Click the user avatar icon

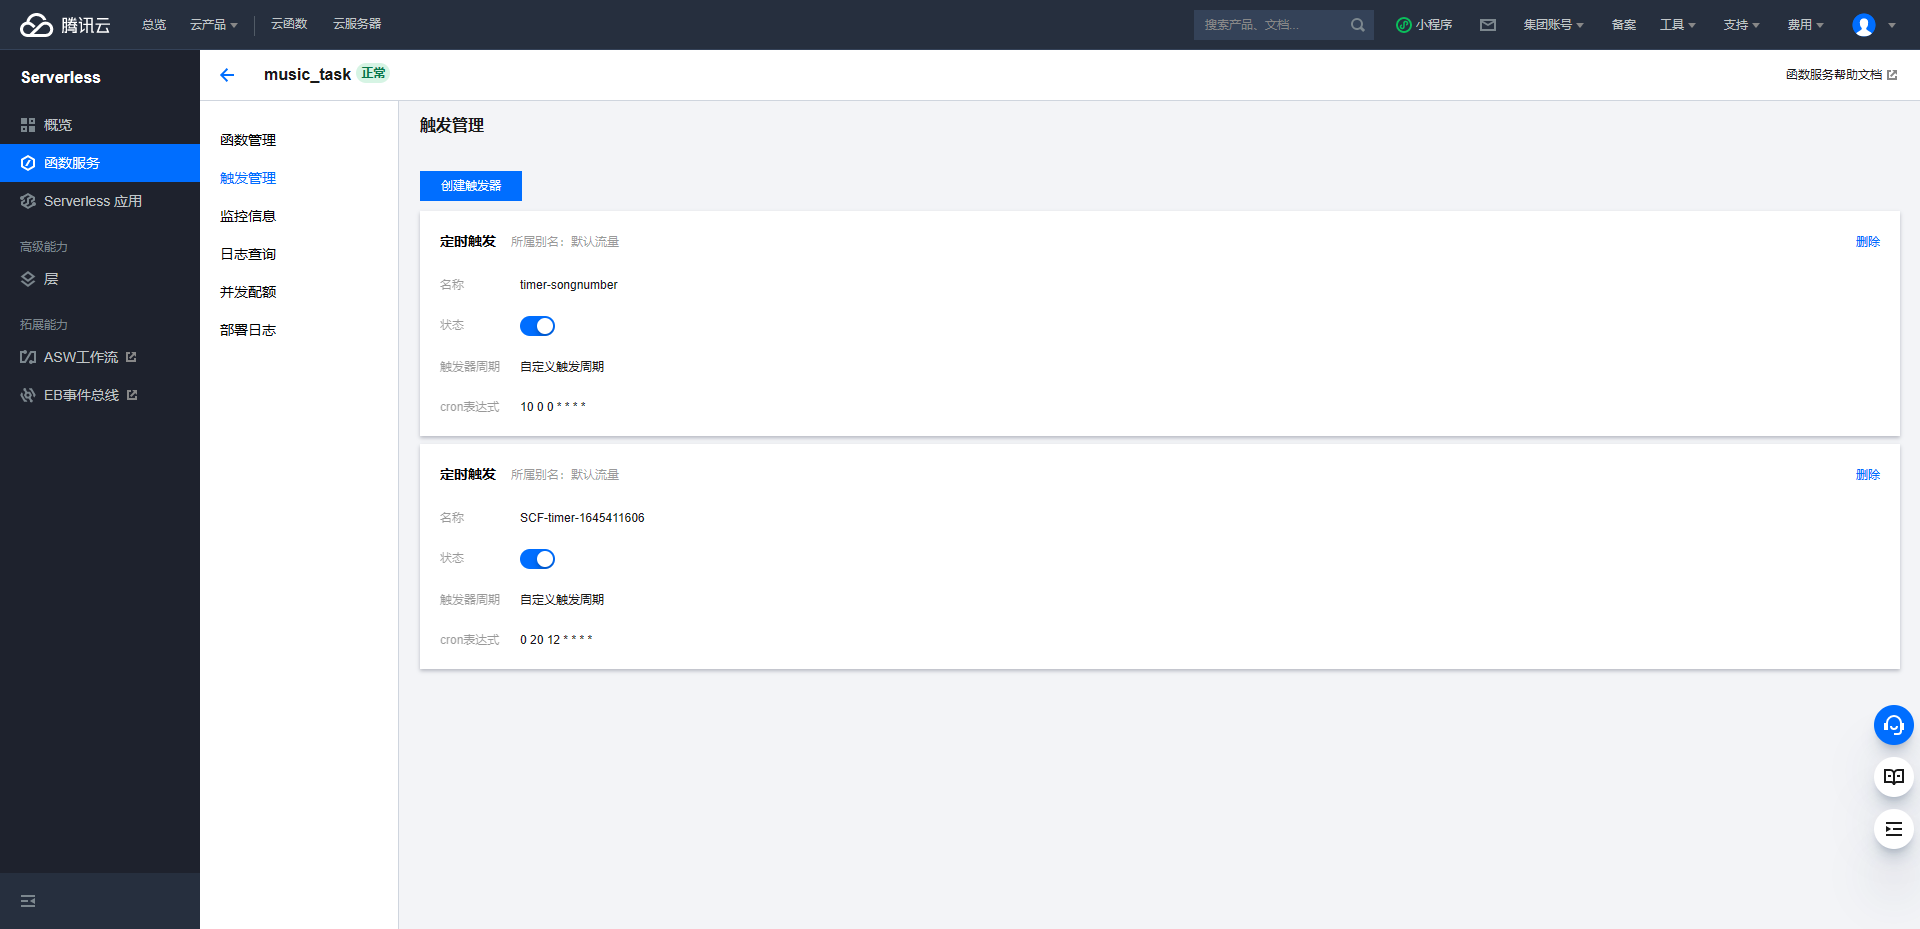(x=1864, y=25)
